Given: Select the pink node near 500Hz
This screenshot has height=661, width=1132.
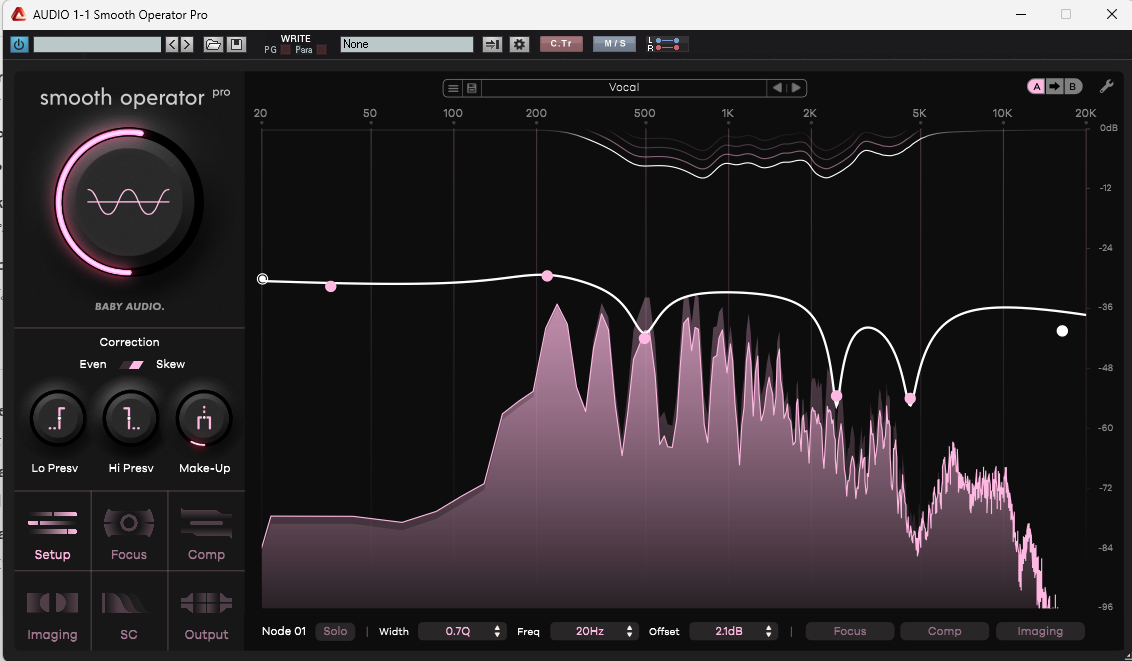Looking at the screenshot, I should pyautogui.click(x=645, y=337).
